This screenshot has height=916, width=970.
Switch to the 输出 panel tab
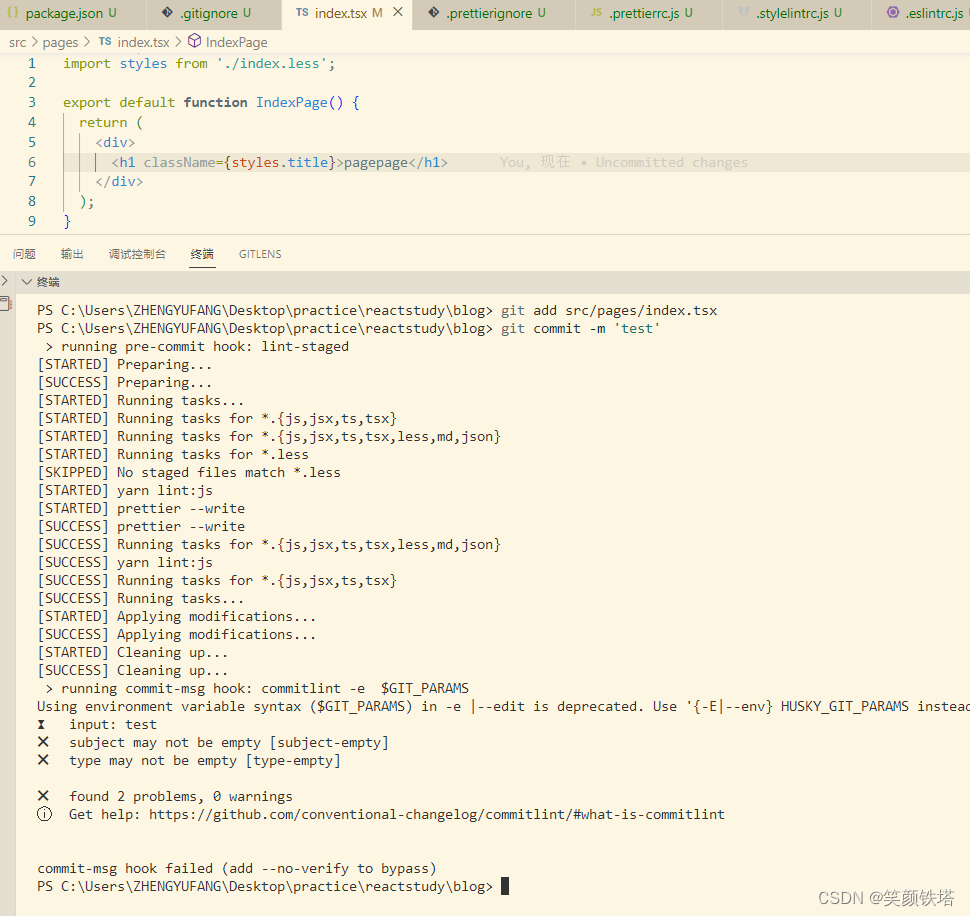click(x=71, y=253)
